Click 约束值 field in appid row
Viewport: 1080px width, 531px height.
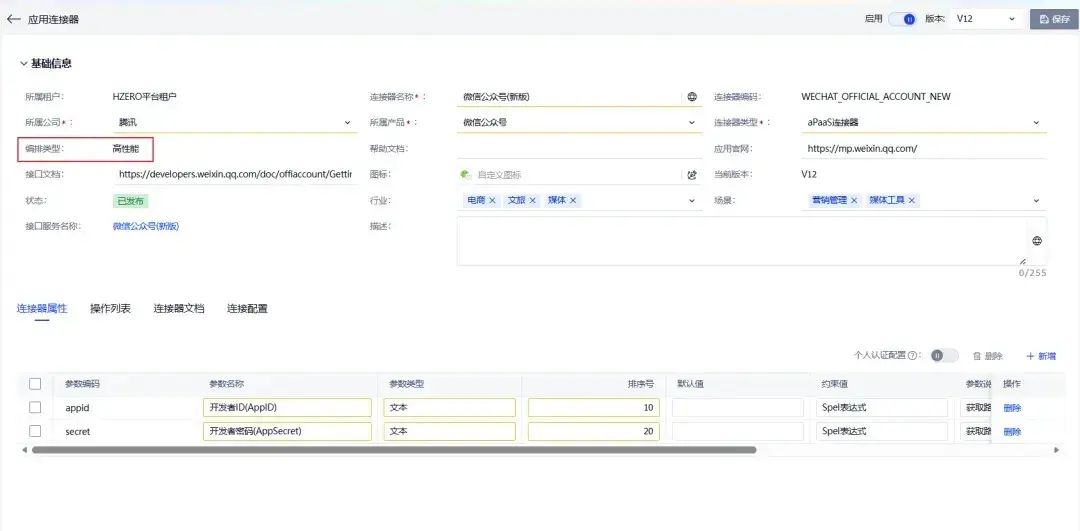click(882, 408)
